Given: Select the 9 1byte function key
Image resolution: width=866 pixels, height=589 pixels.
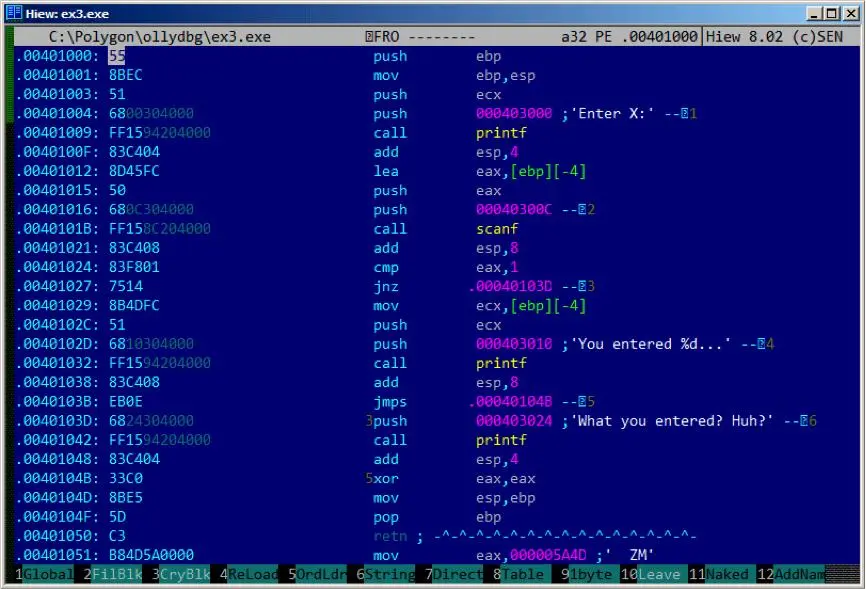Looking at the screenshot, I should pyautogui.click(x=590, y=575).
